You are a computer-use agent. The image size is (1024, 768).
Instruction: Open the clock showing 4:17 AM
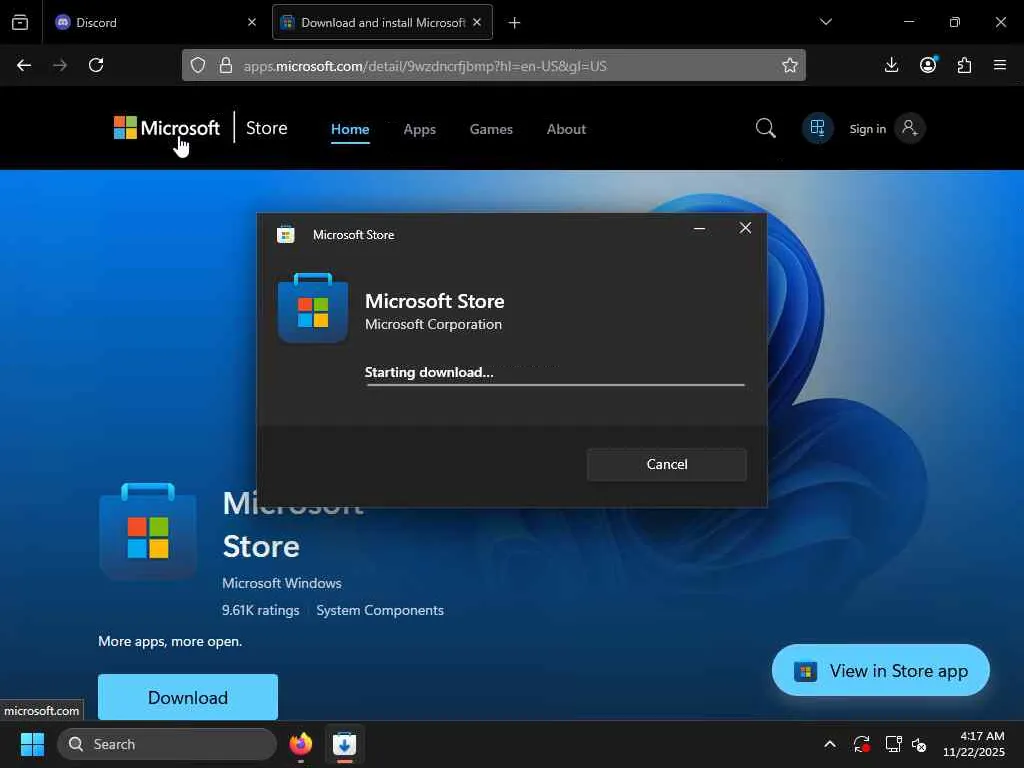tap(974, 744)
